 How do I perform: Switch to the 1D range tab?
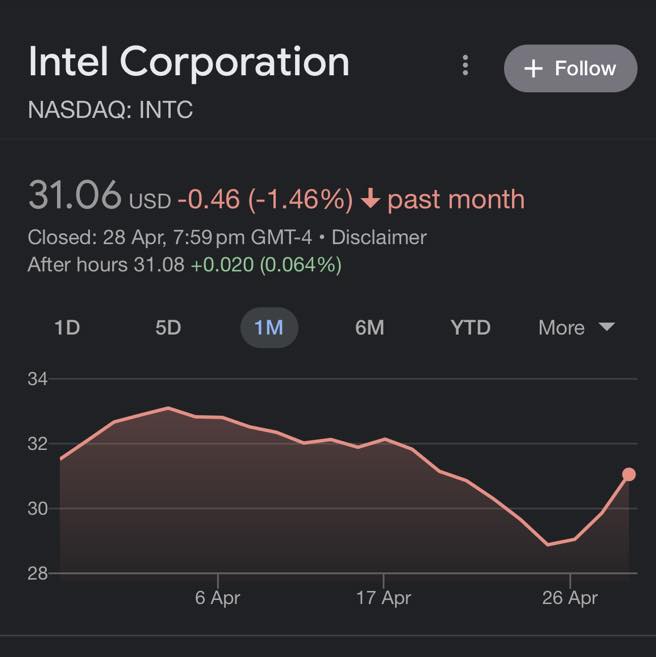point(66,327)
